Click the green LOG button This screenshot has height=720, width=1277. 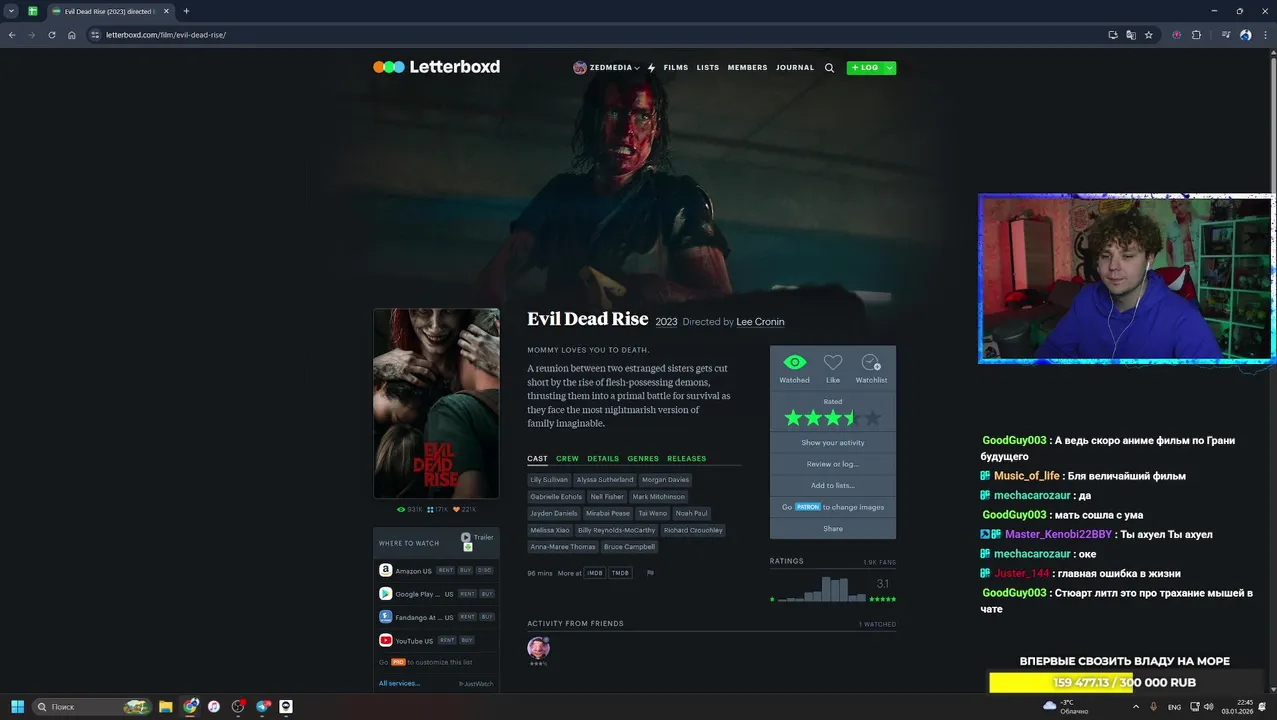tap(865, 68)
